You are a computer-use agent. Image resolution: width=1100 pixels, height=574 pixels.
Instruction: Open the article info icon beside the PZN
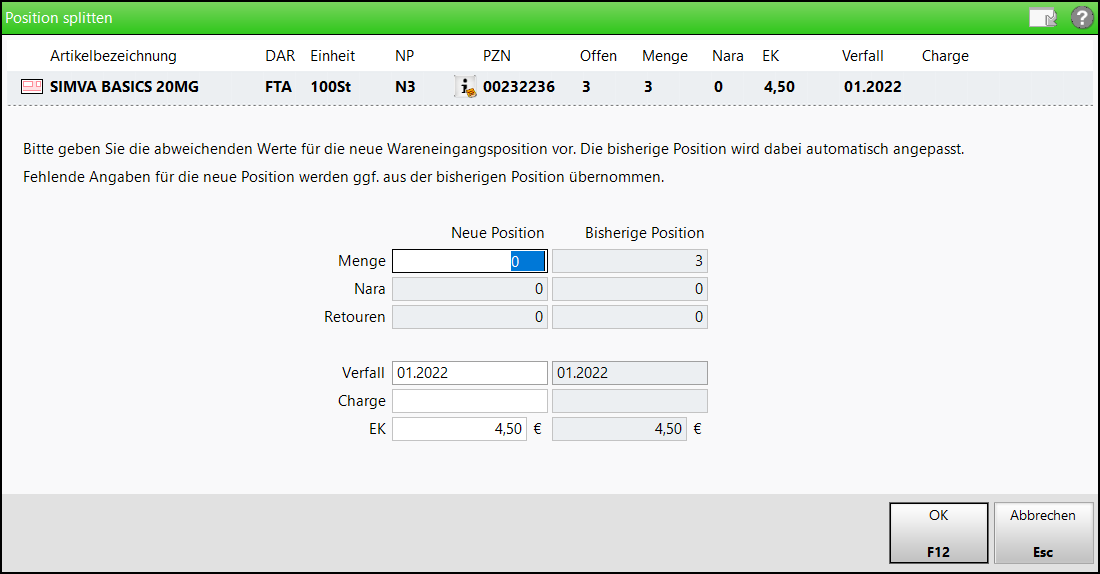click(x=465, y=87)
